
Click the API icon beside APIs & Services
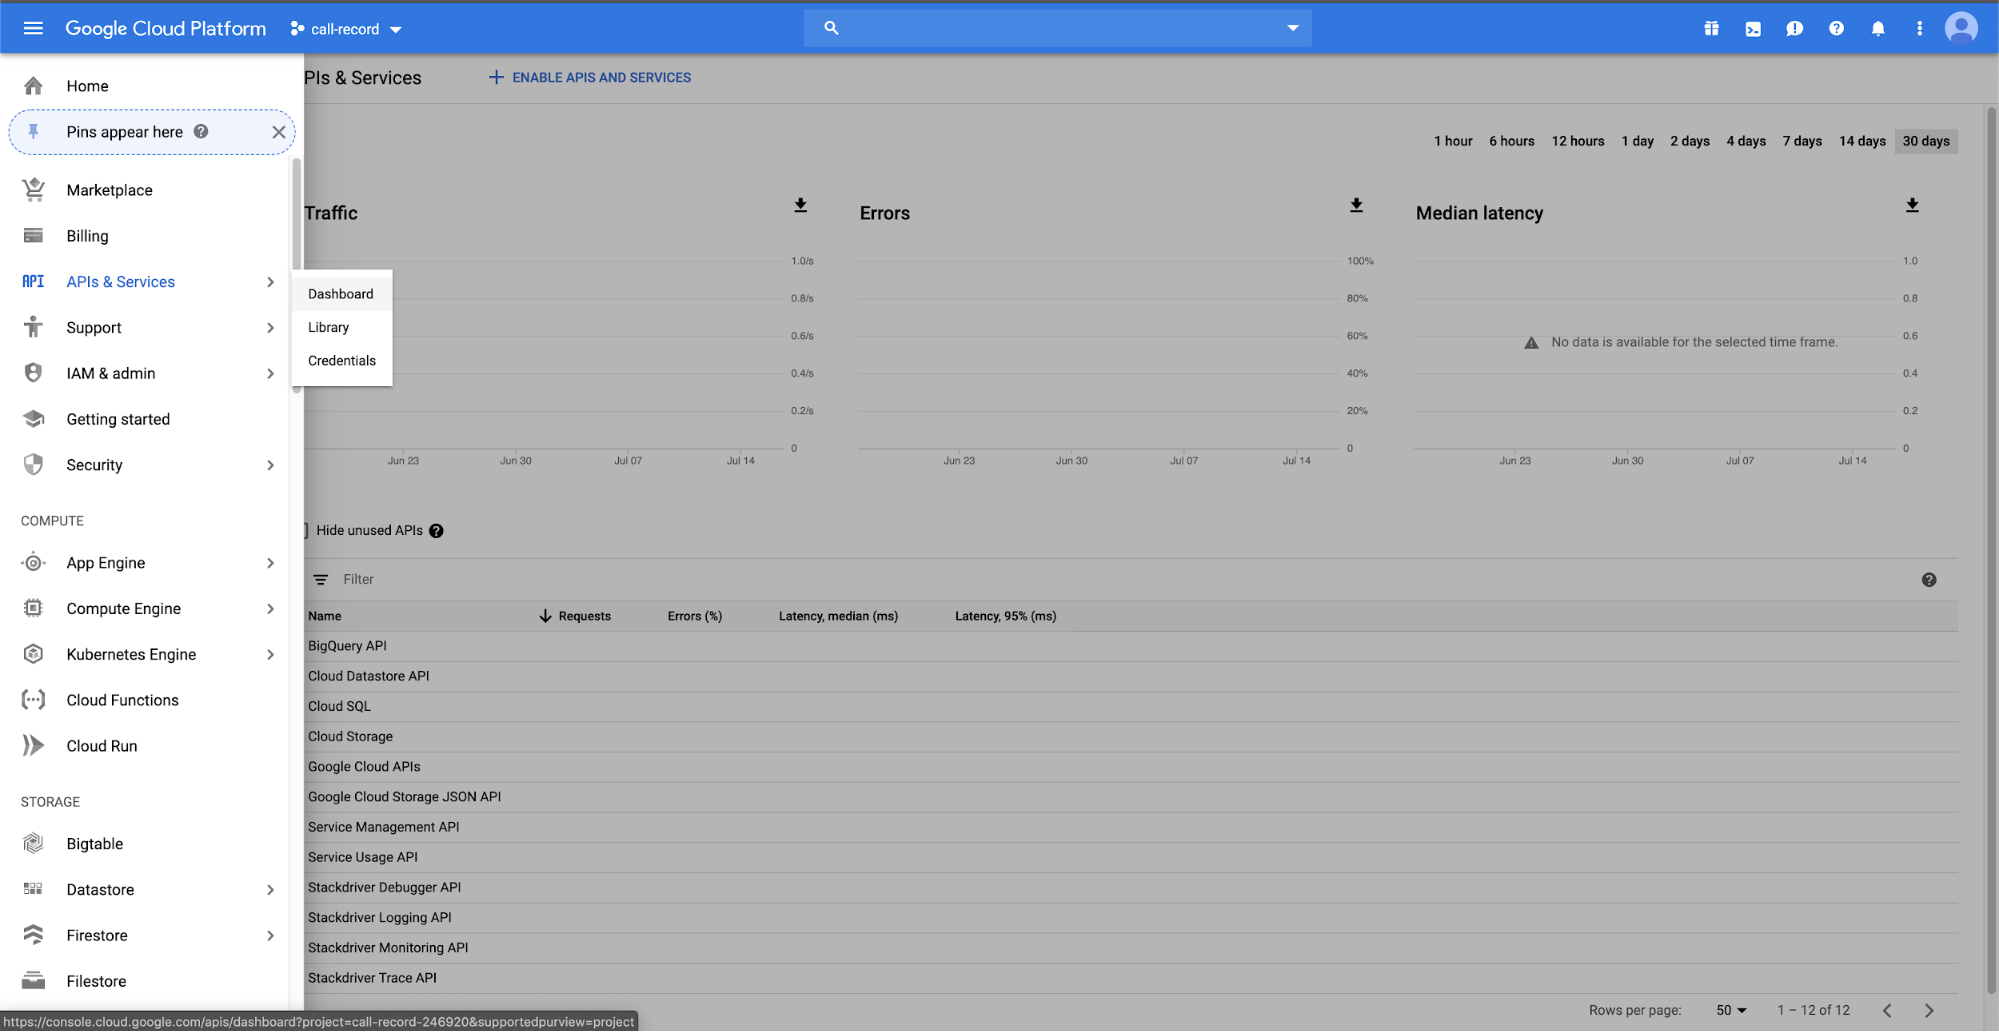(x=33, y=282)
